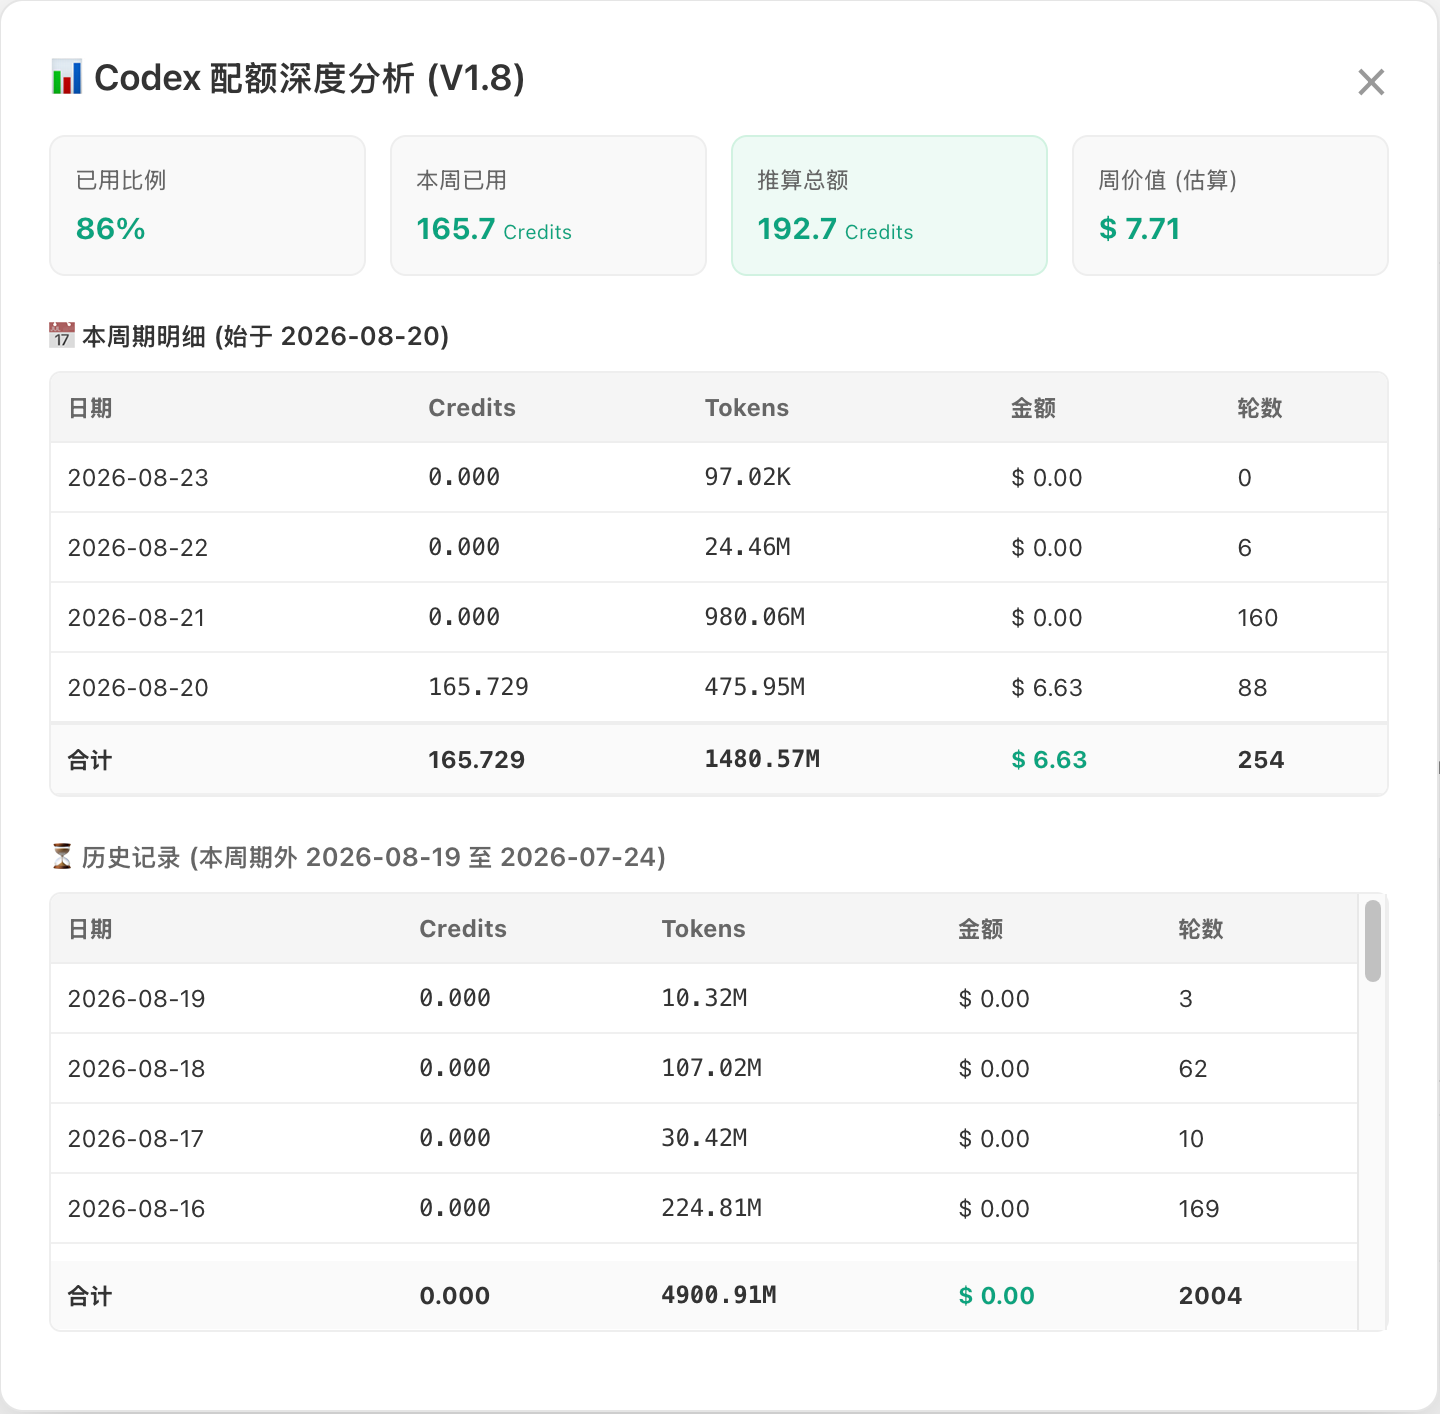Image resolution: width=1440 pixels, height=1414 pixels.
Task: Click the 日期 header in current period table
Action: 90,408
